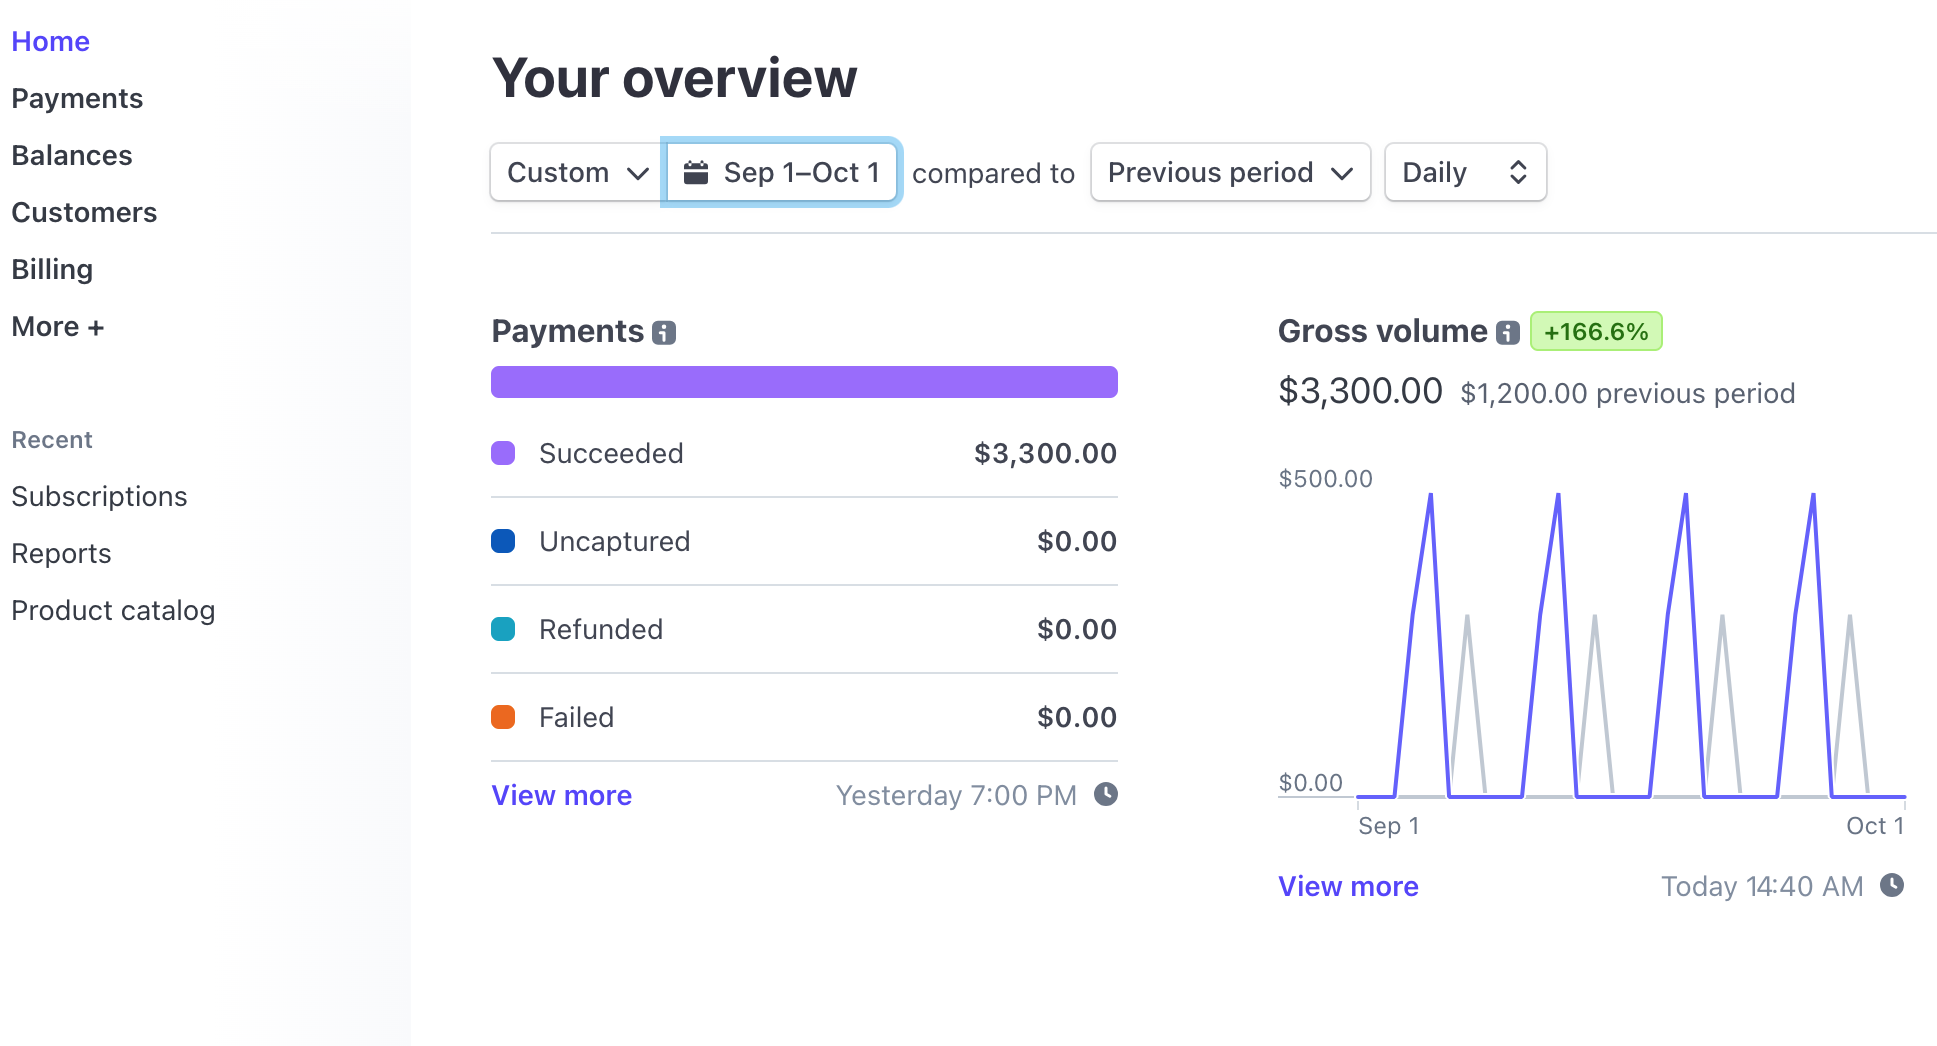
Task: Click the calendar icon in date picker
Action: click(x=696, y=173)
